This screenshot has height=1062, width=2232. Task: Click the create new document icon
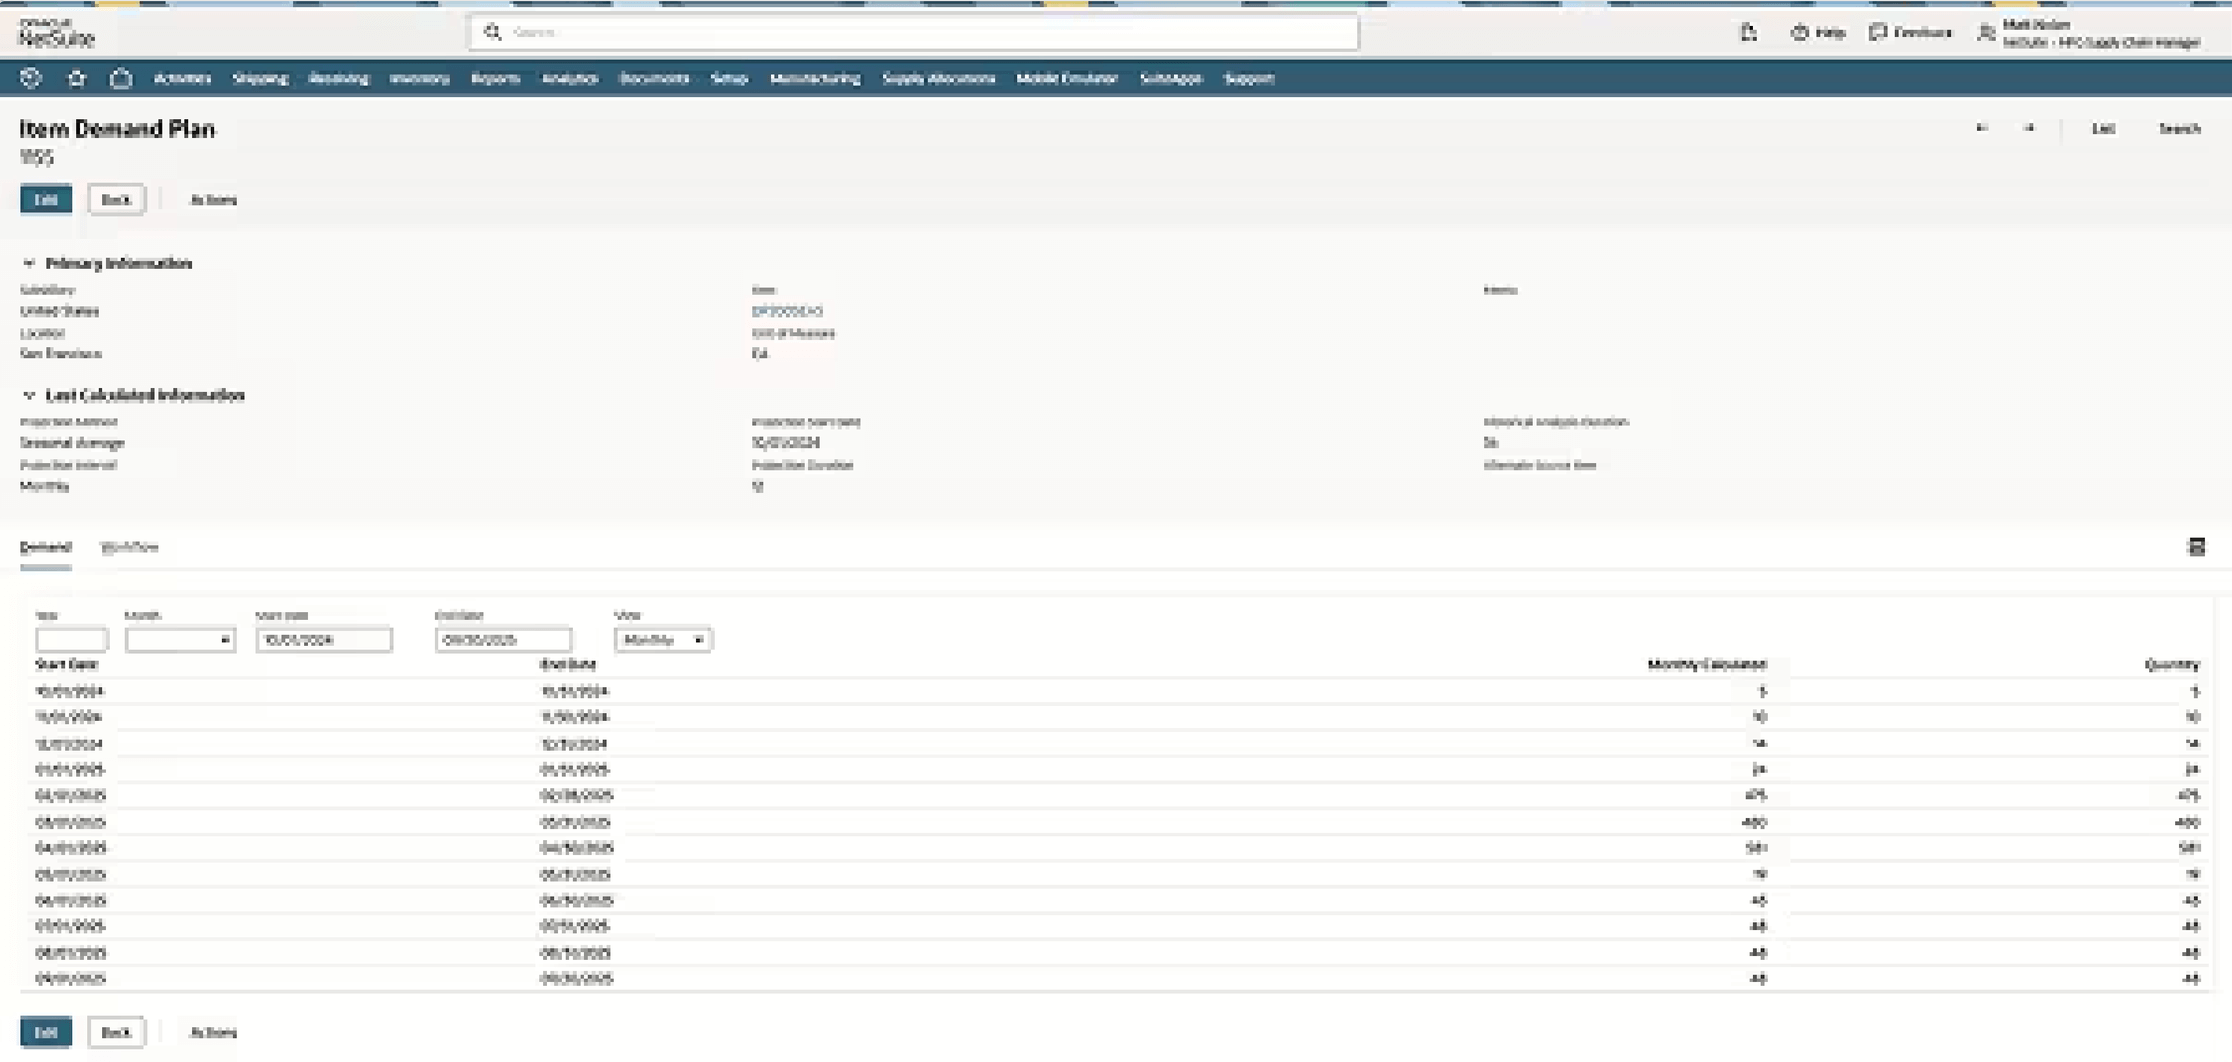[x=1748, y=33]
